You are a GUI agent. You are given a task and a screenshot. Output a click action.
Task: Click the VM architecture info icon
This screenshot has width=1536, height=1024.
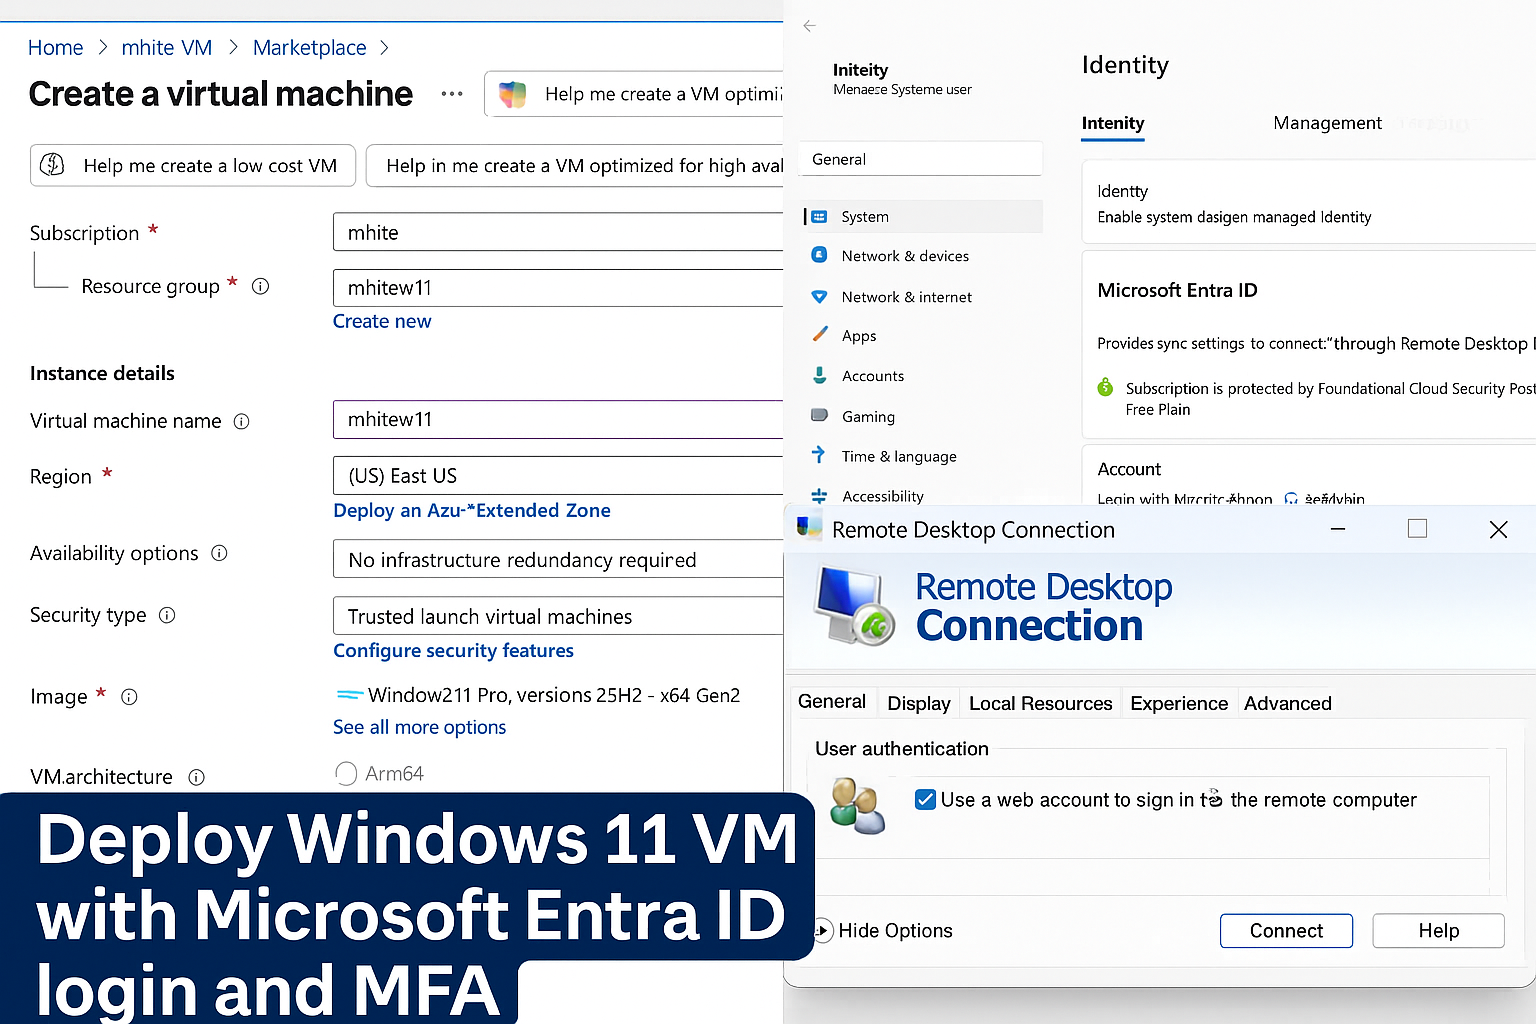(x=197, y=777)
